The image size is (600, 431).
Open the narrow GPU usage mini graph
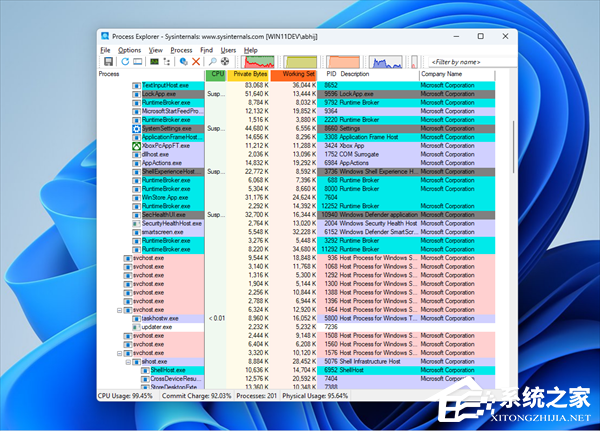click(x=414, y=62)
